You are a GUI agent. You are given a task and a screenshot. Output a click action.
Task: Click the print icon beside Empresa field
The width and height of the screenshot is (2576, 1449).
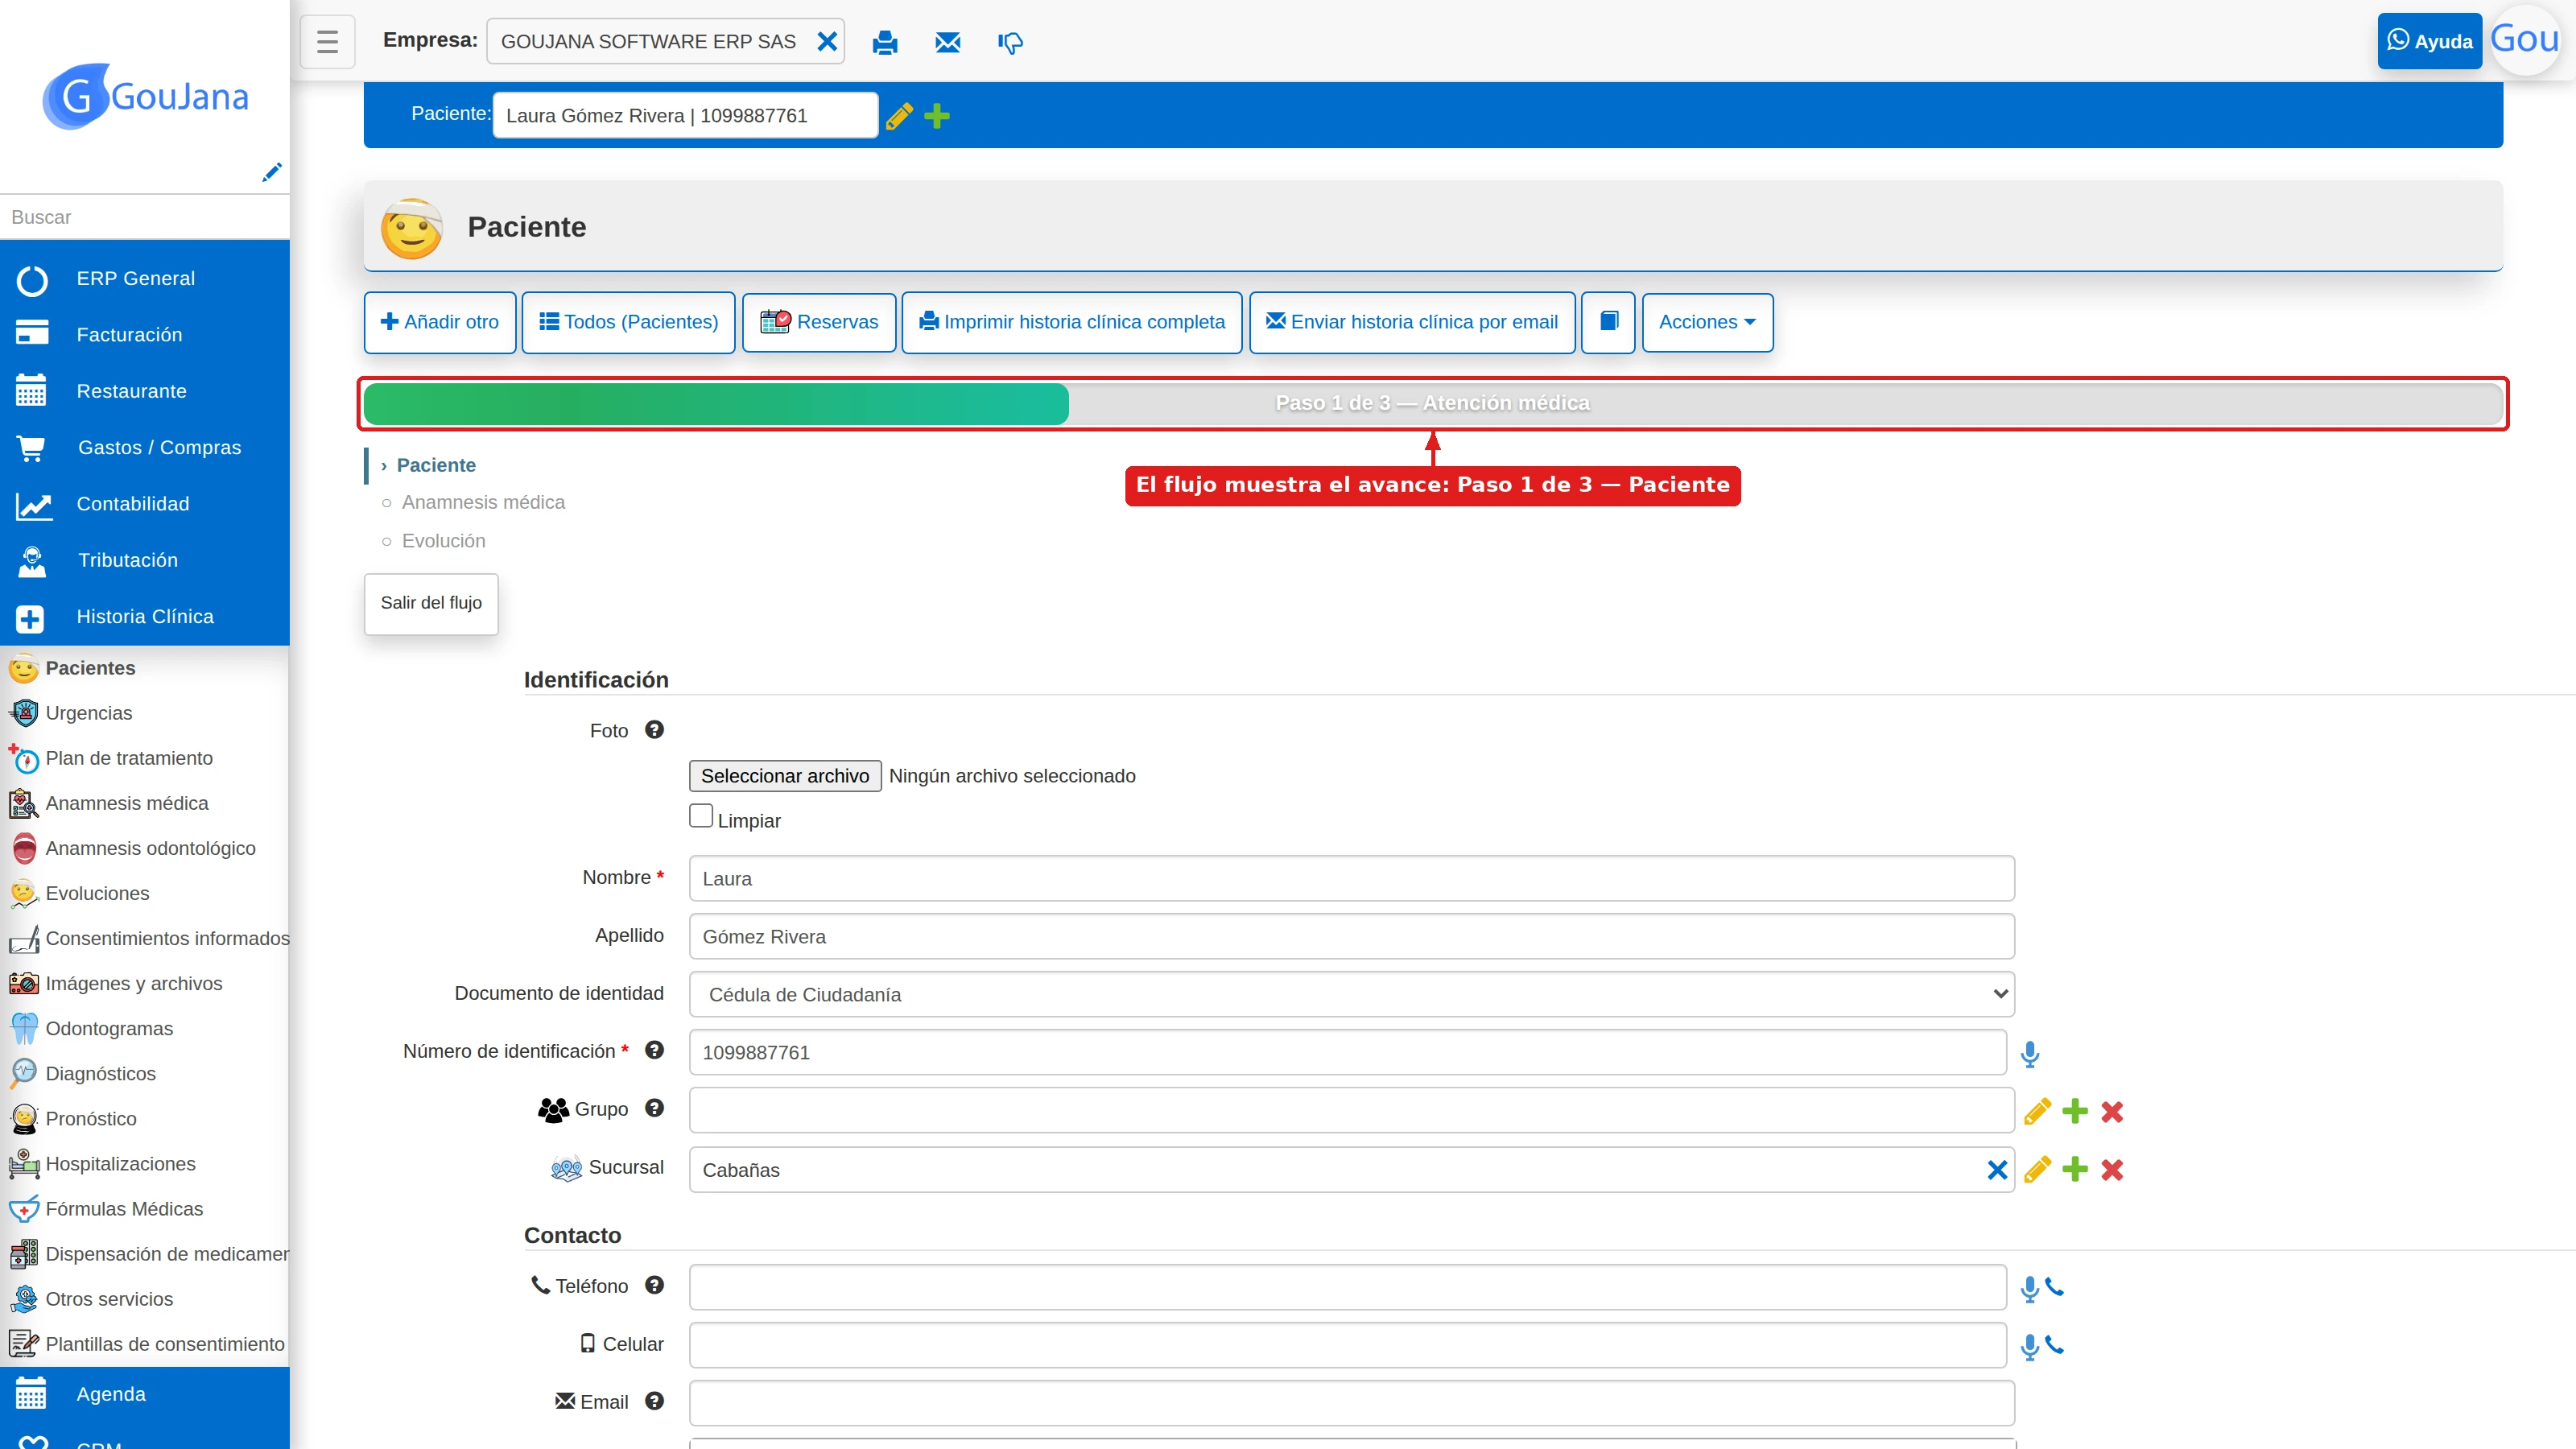[884, 42]
